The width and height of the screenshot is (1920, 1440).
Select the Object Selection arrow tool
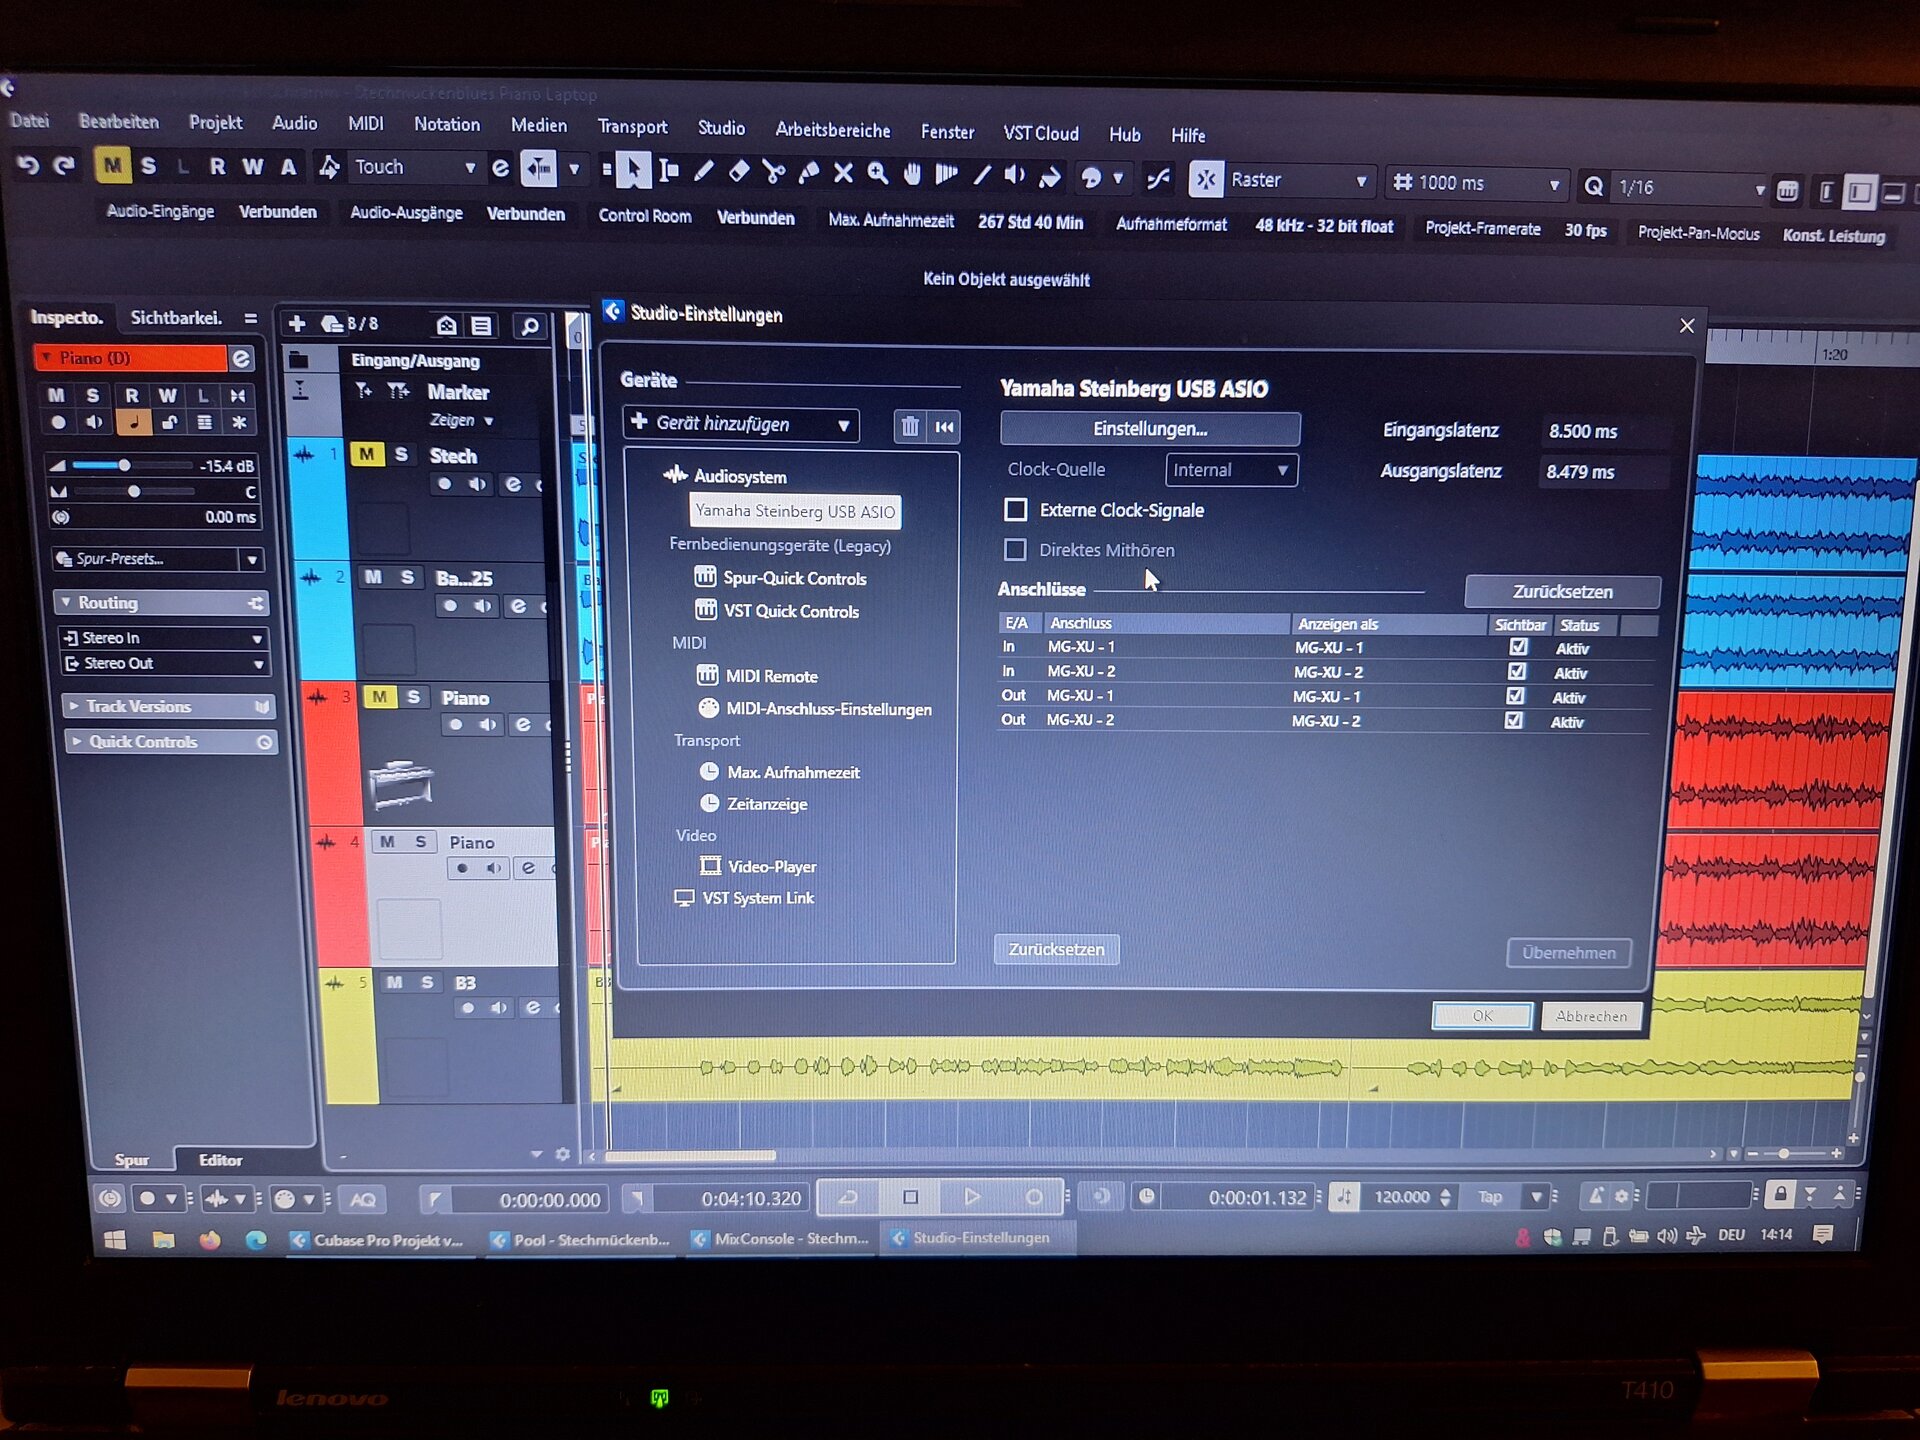(x=633, y=171)
